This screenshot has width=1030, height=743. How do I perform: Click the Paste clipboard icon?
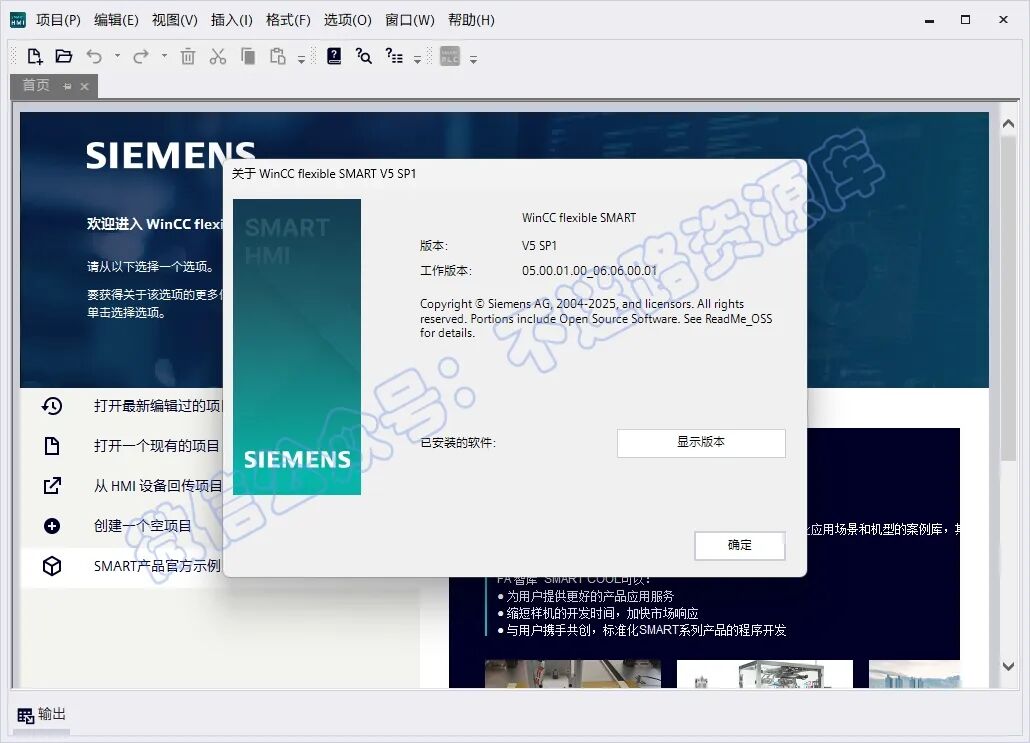(277, 56)
